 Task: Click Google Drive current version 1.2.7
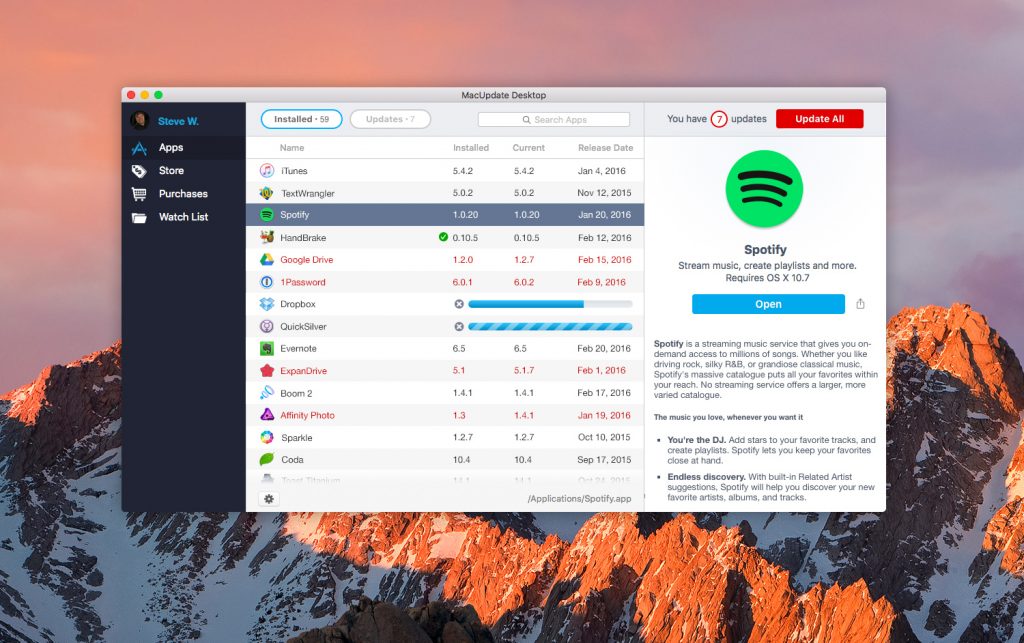point(524,260)
